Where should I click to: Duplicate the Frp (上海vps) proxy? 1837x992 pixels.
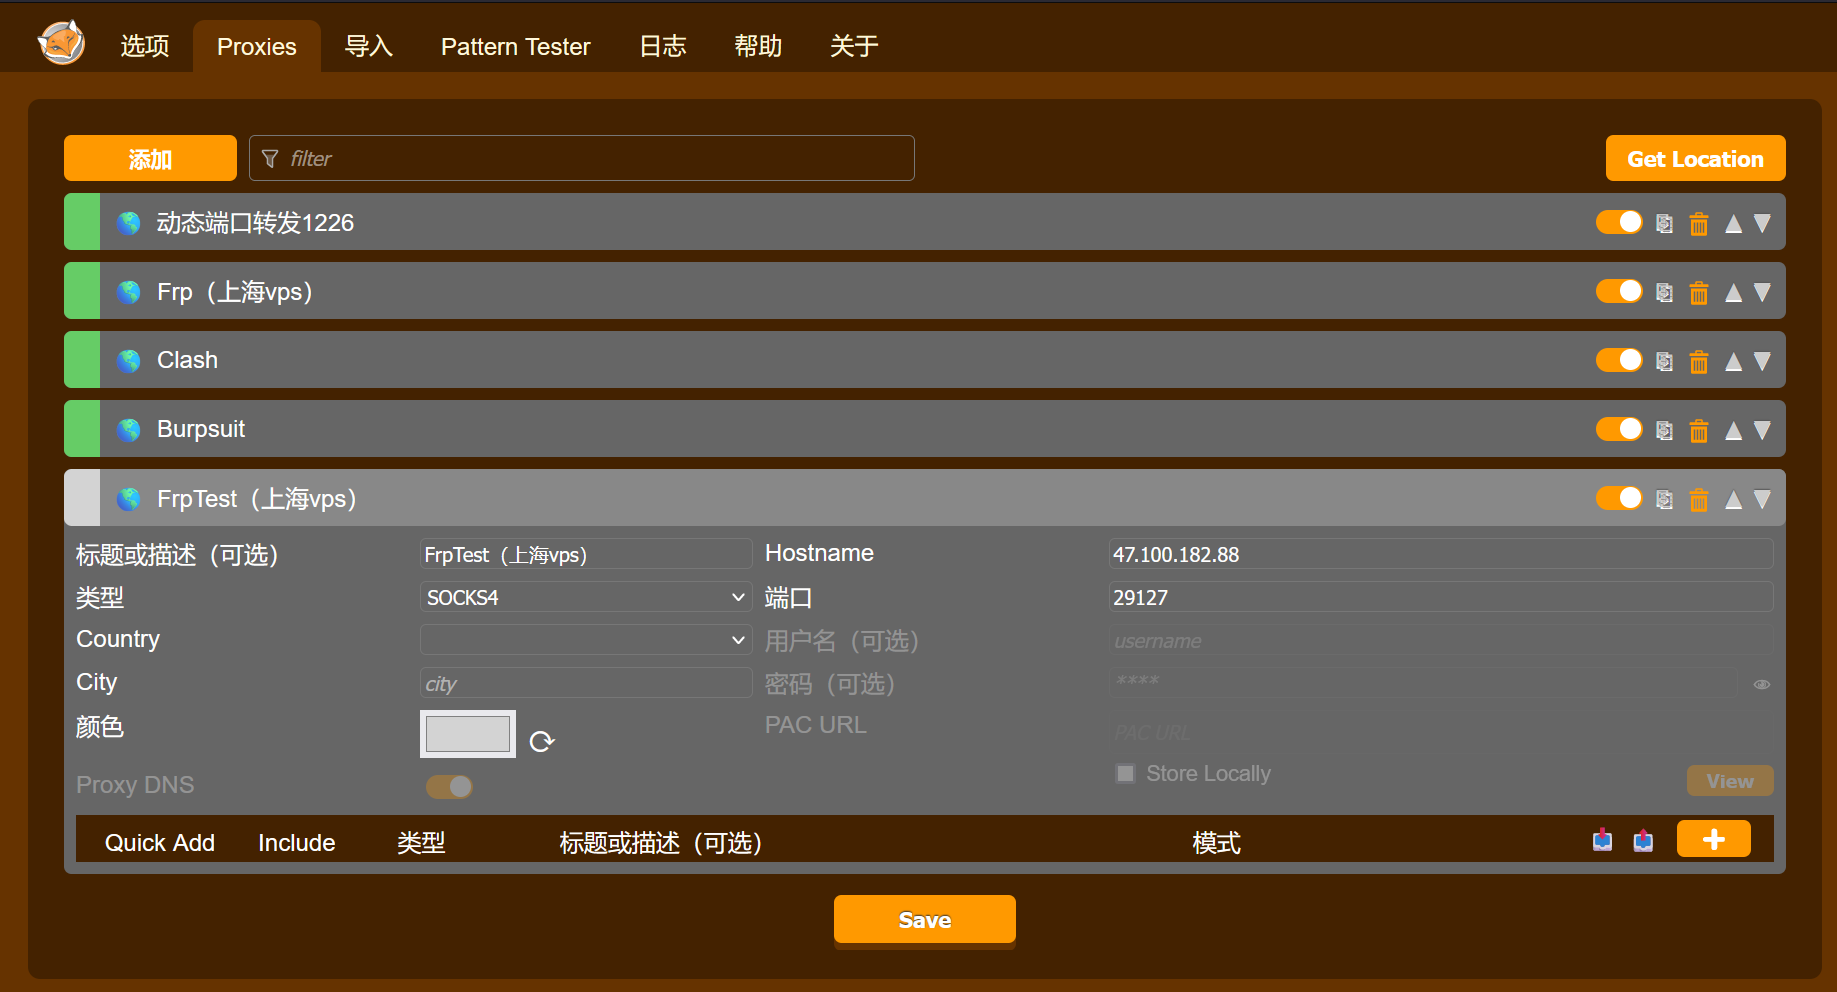[1664, 292]
